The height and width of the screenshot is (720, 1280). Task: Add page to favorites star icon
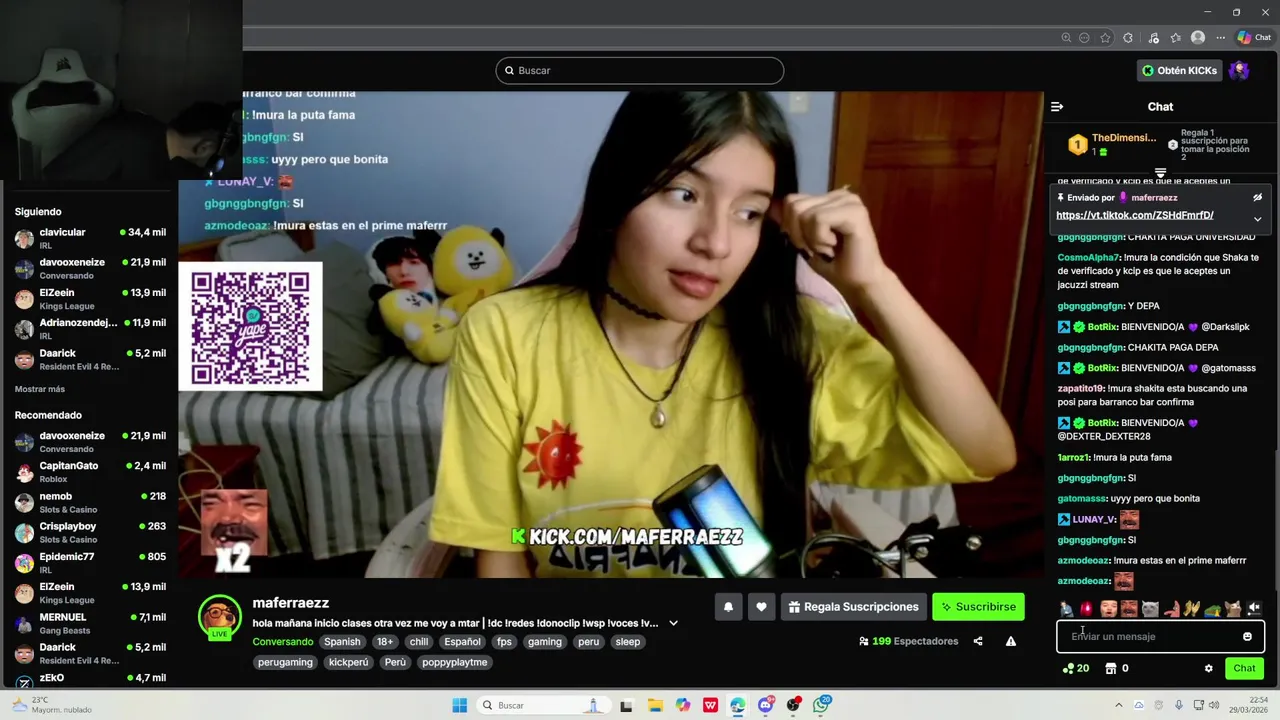pyautogui.click(x=1105, y=38)
